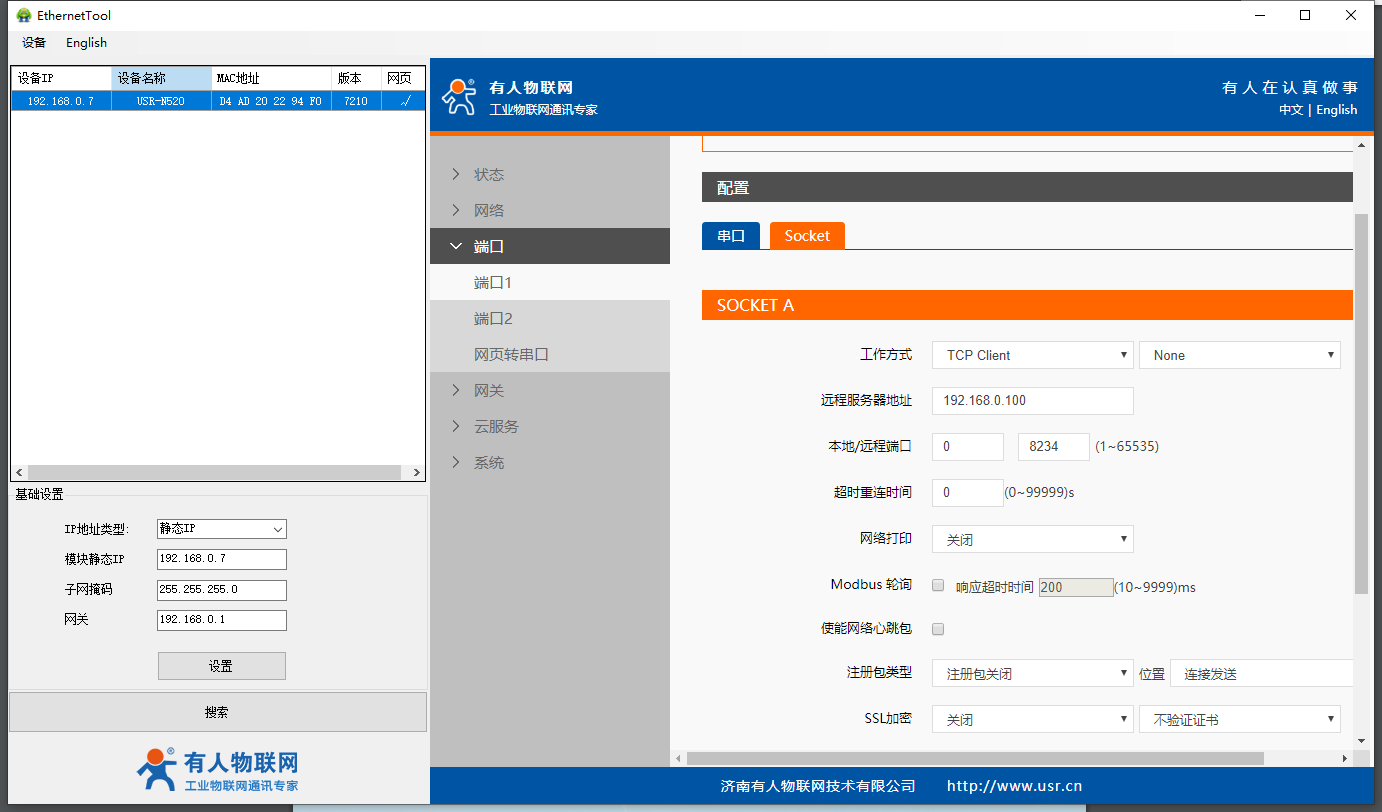This screenshot has width=1382, height=812.
Task: Open the 工作方式 TCP Client dropdown
Action: [1032, 355]
